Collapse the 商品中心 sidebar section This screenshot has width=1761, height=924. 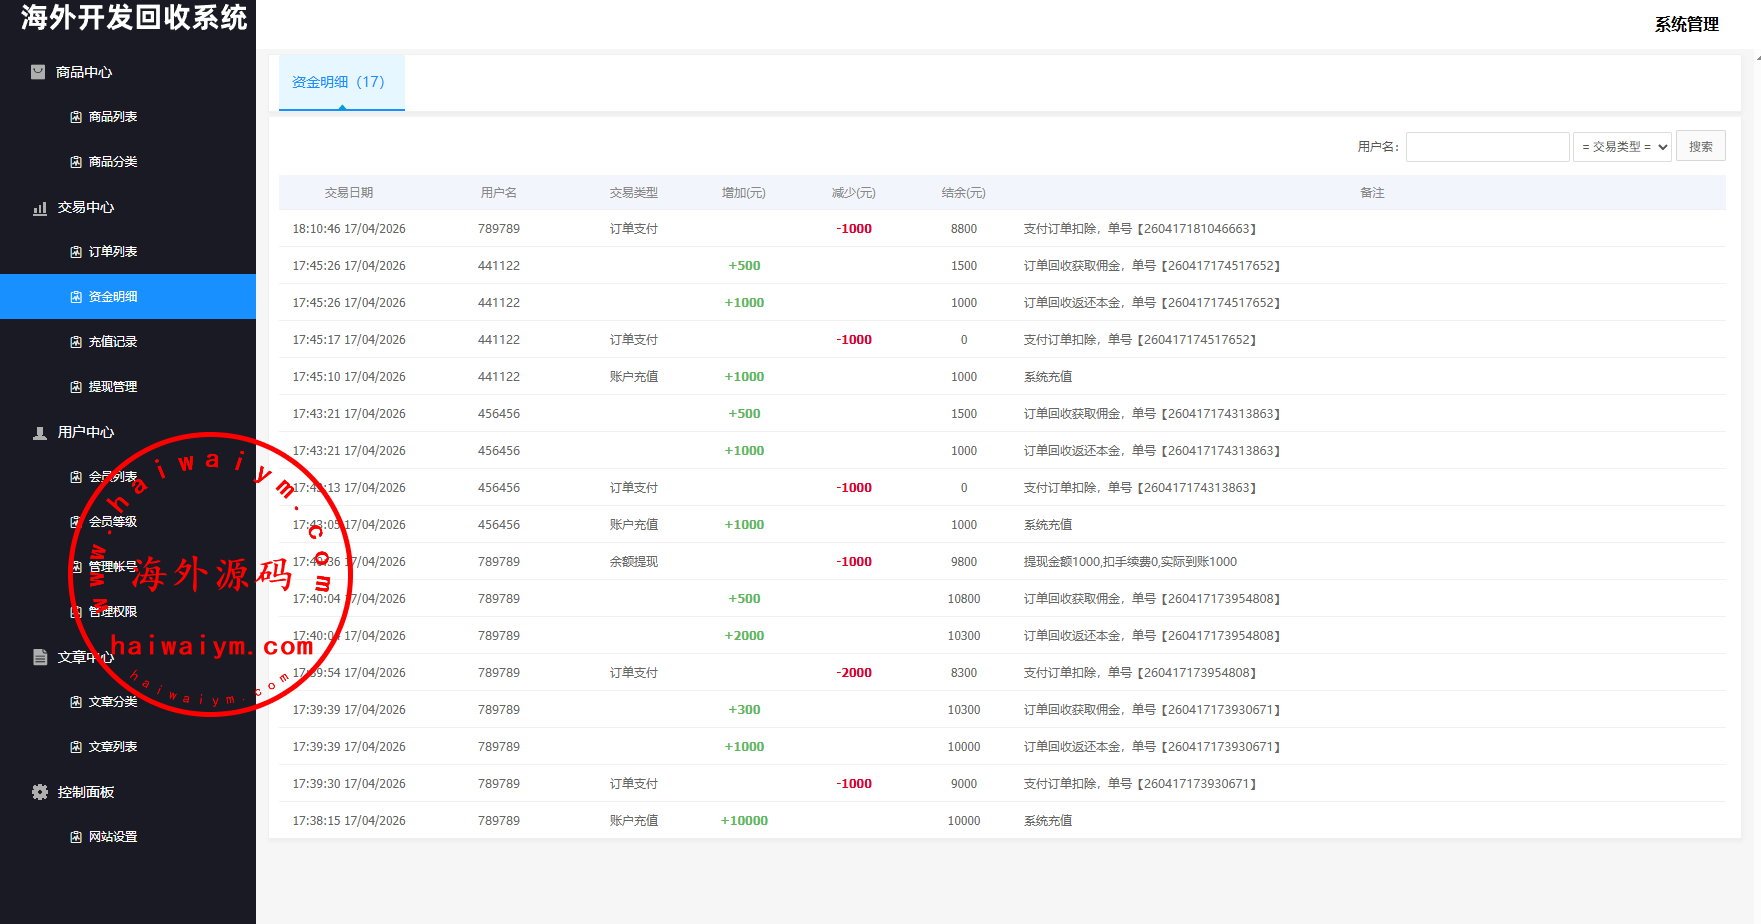point(84,72)
